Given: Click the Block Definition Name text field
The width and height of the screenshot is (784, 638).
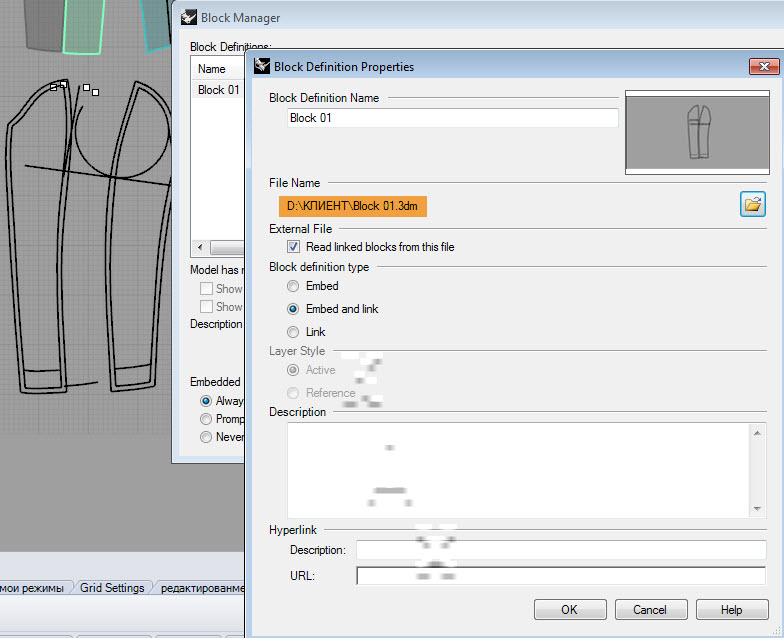Looking at the screenshot, I should point(452,118).
